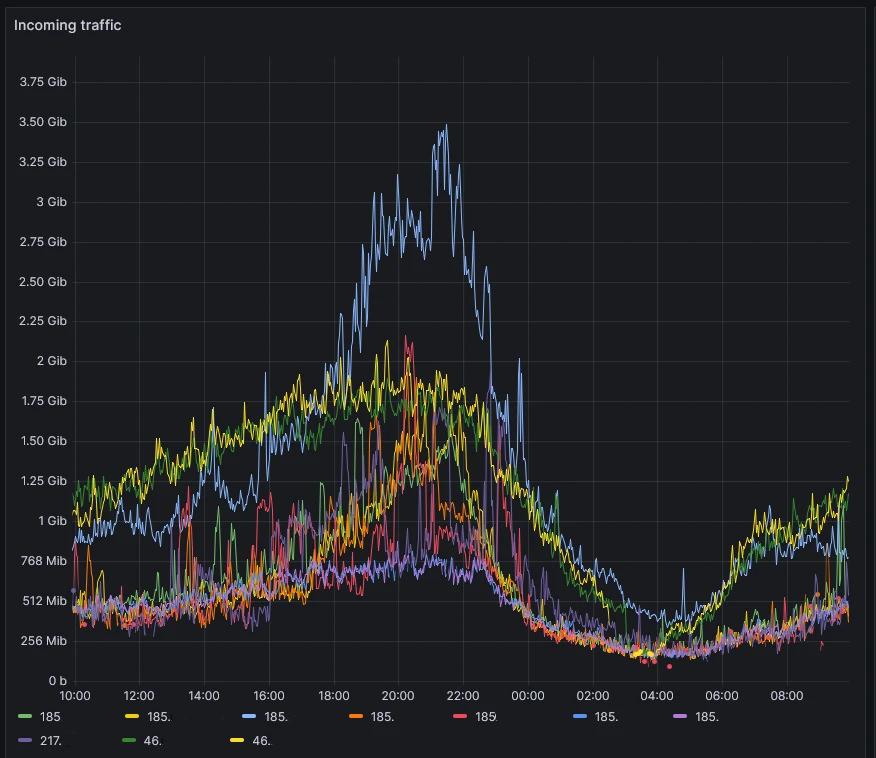The height and width of the screenshot is (758, 876).
Task: Click the light green 185 legend color swatch
Action: (25, 717)
